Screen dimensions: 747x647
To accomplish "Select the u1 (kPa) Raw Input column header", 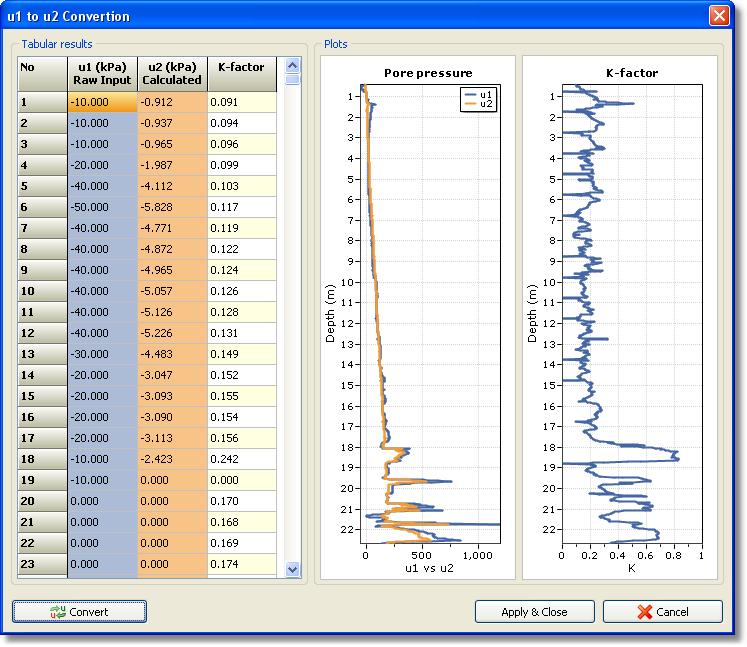I will [102, 73].
